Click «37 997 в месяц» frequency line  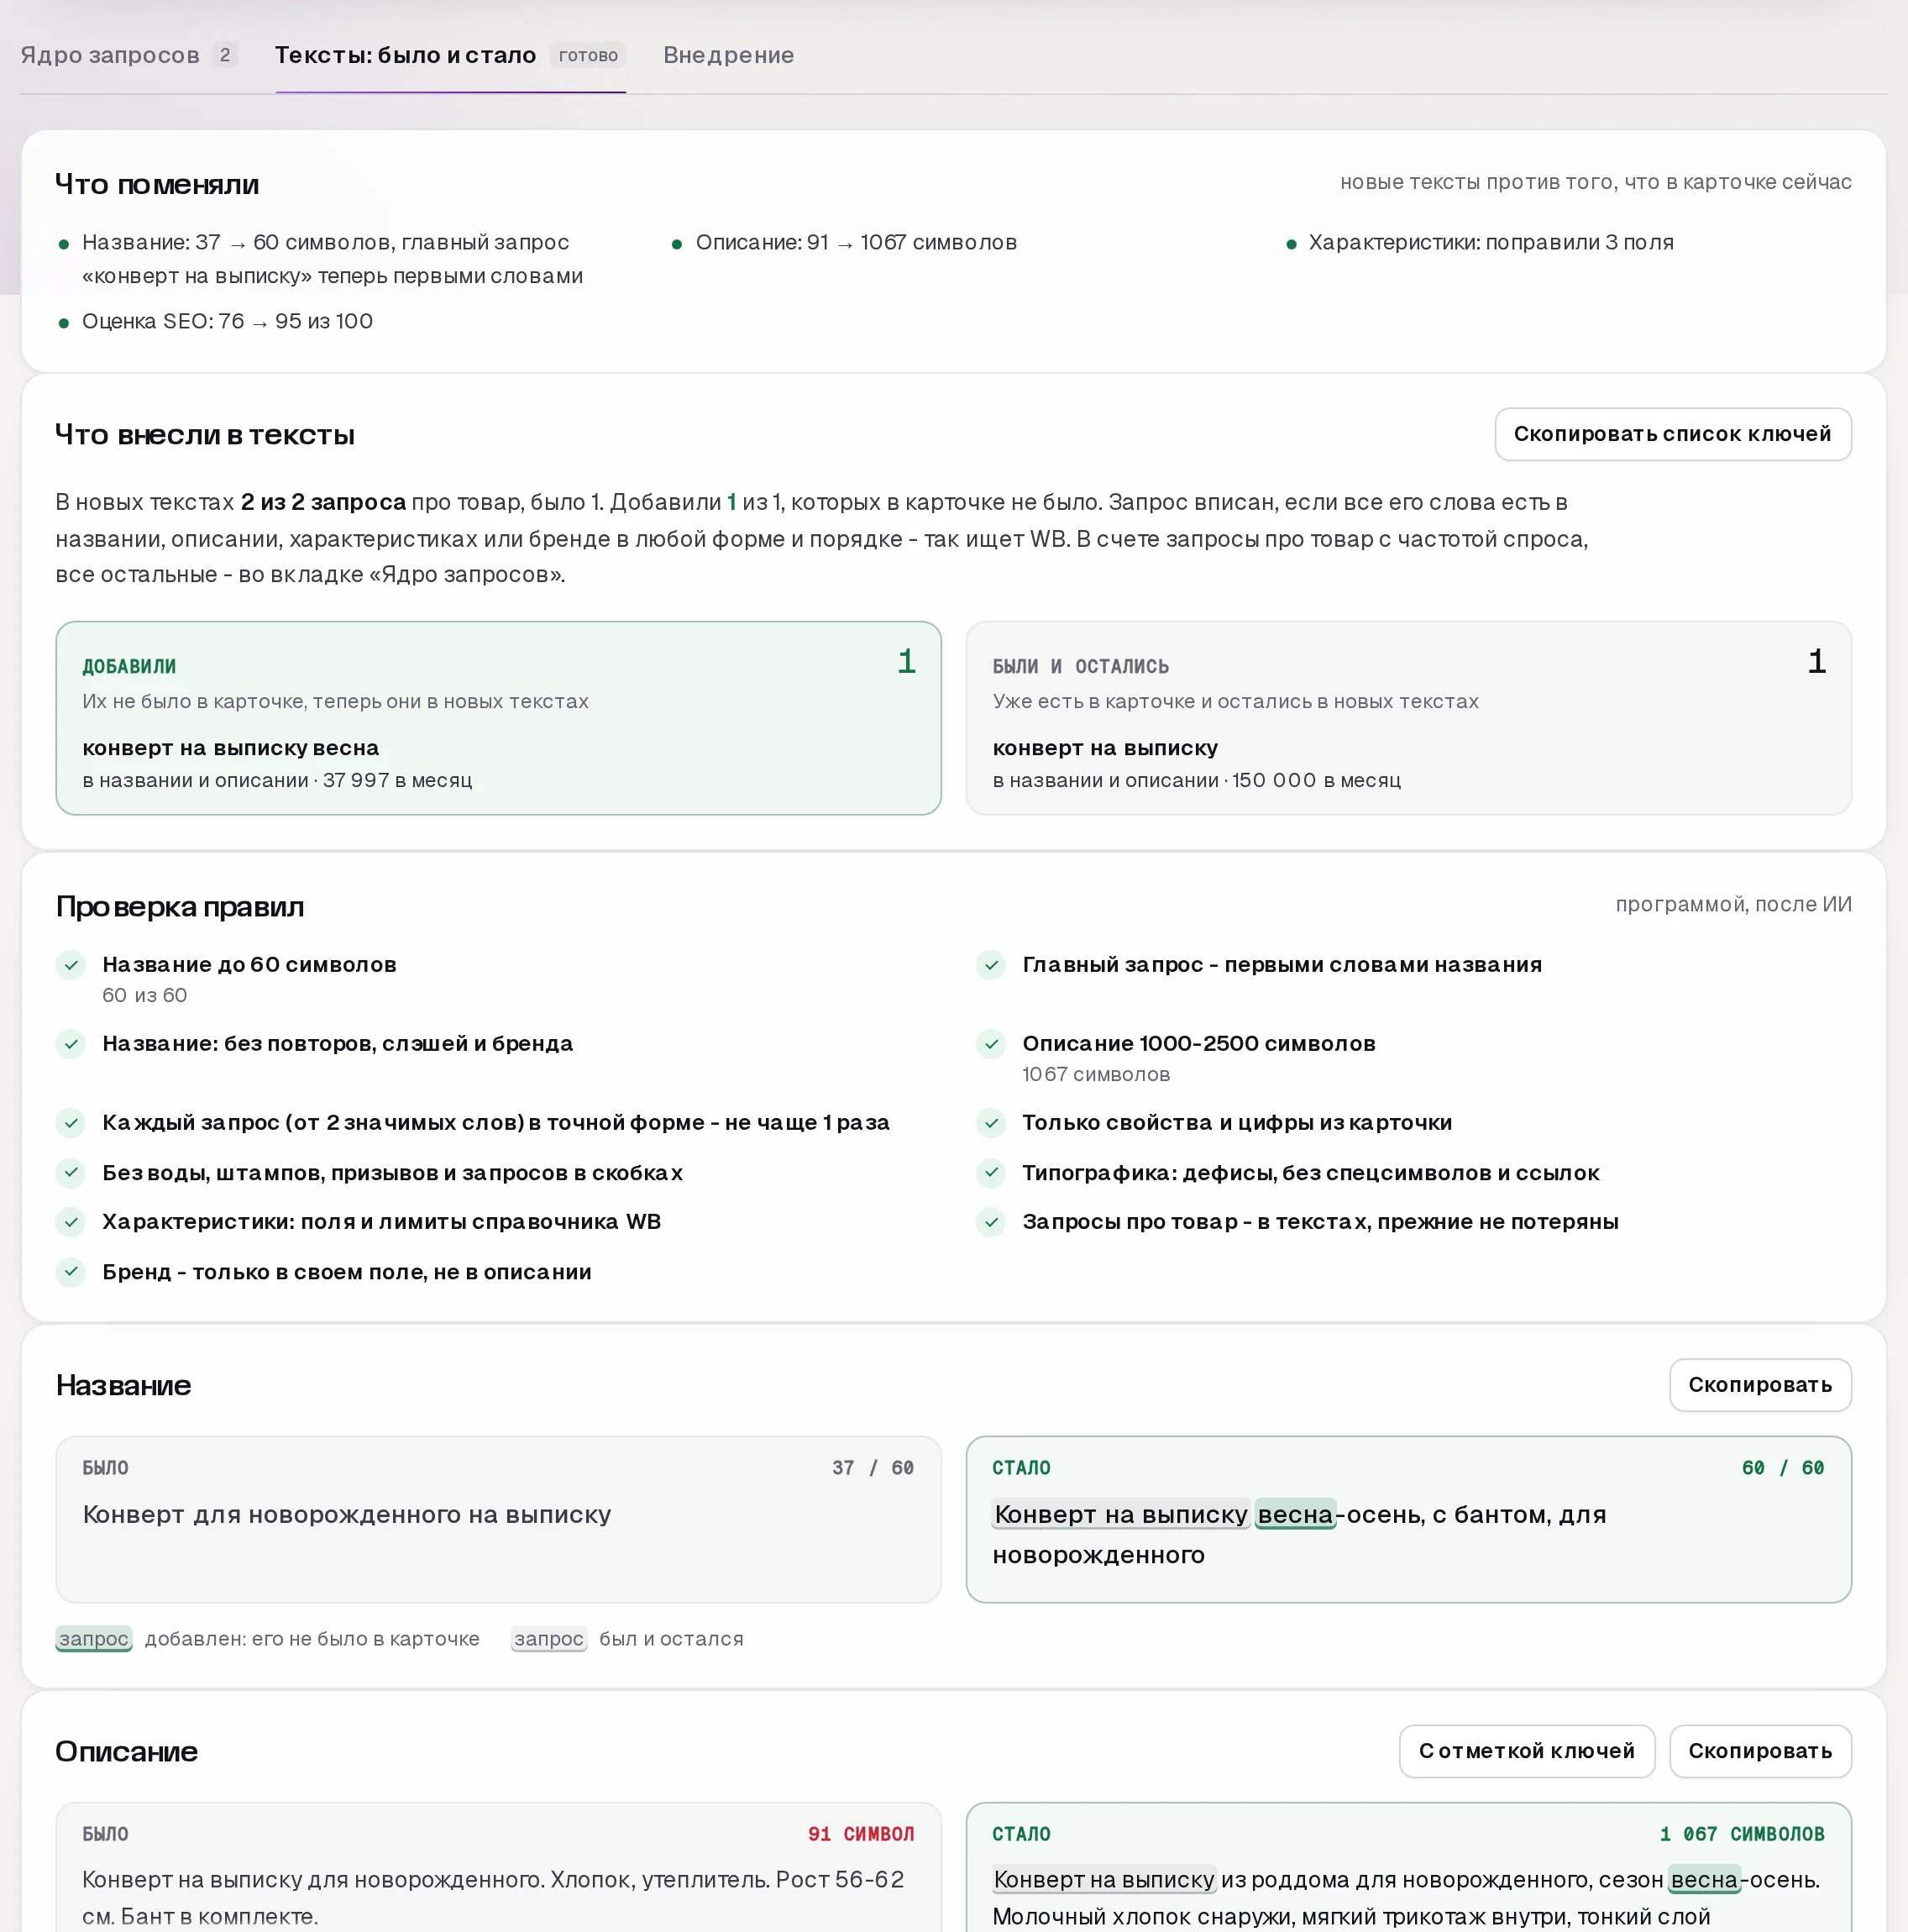click(x=397, y=780)
